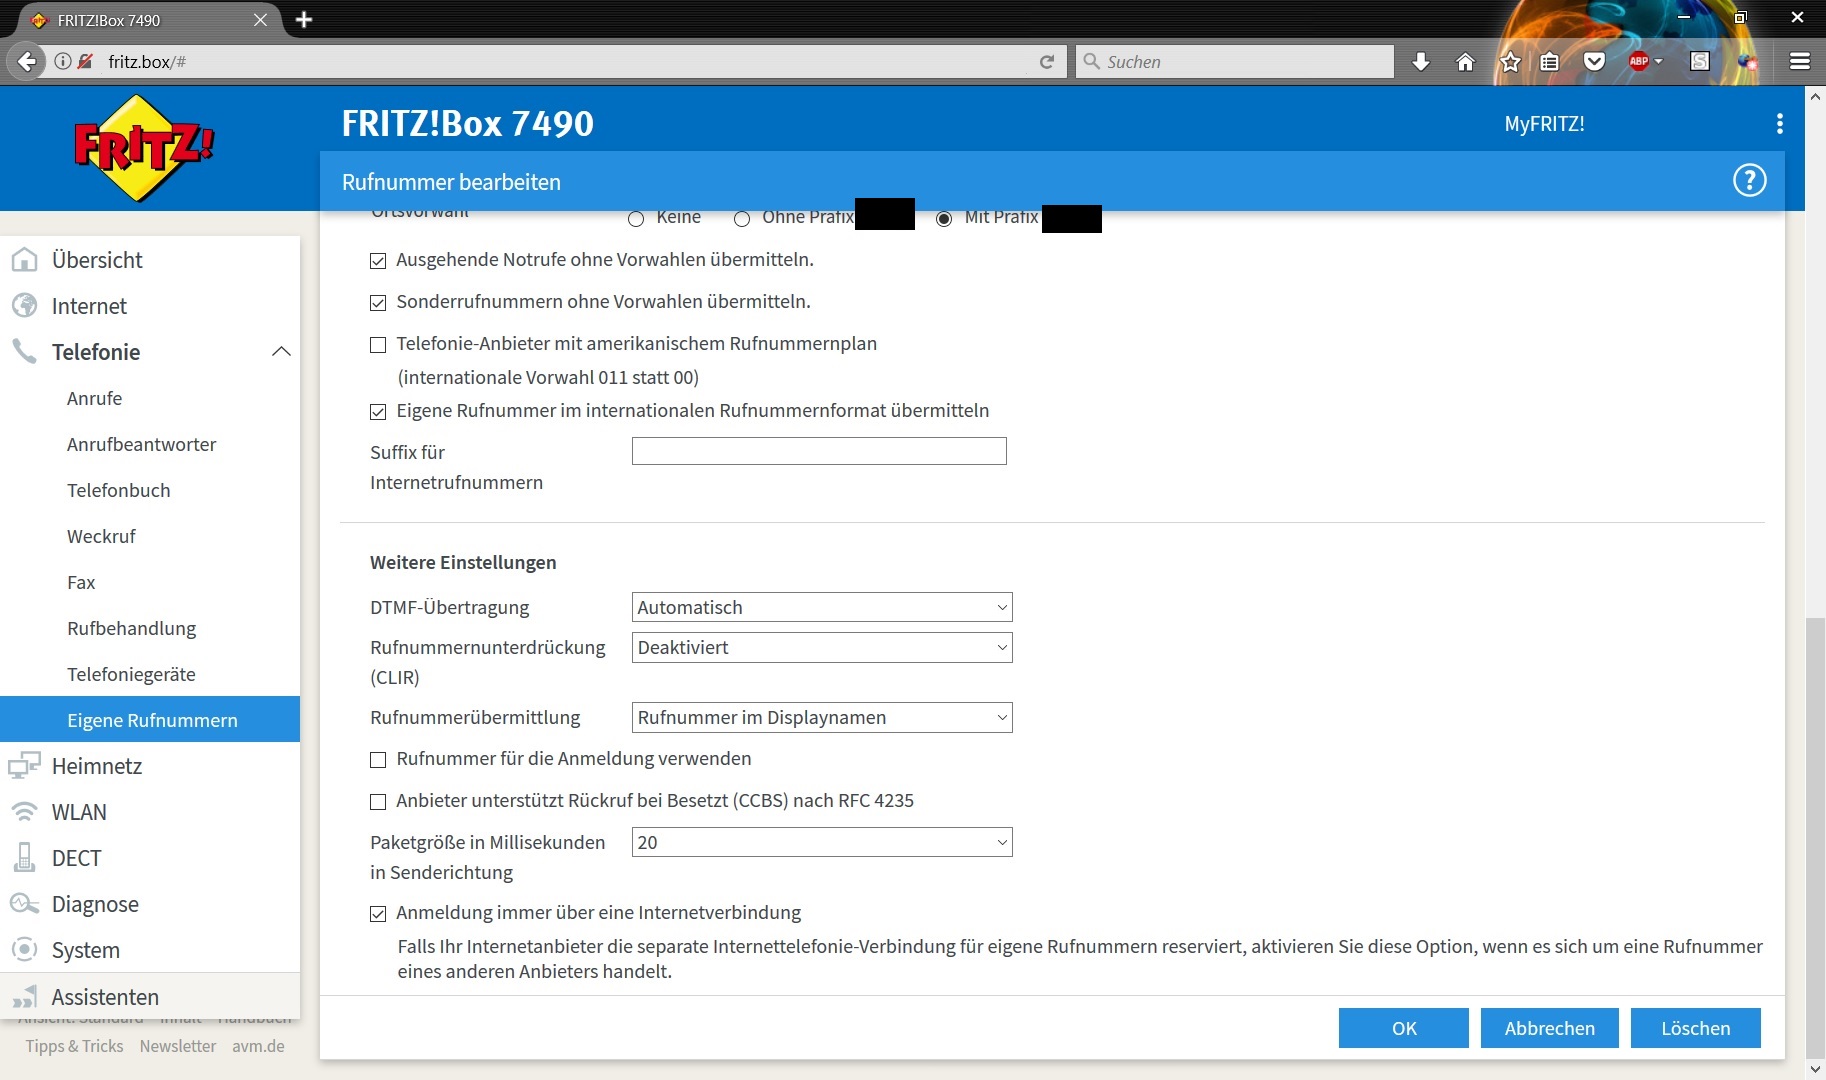Open the Rufnummerübermittlung dropdown
This screenshot has width=1826, height=1080.
(x=822, y=717)
